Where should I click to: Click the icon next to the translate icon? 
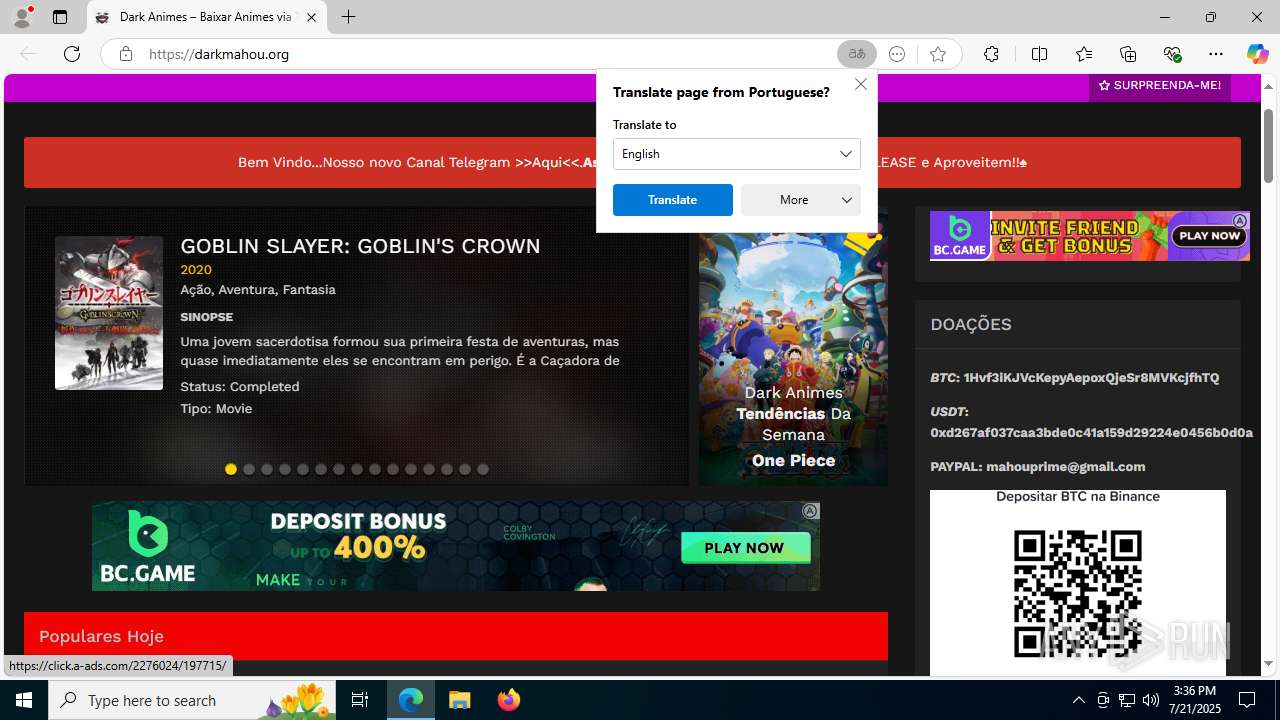[x=897, y=54]
